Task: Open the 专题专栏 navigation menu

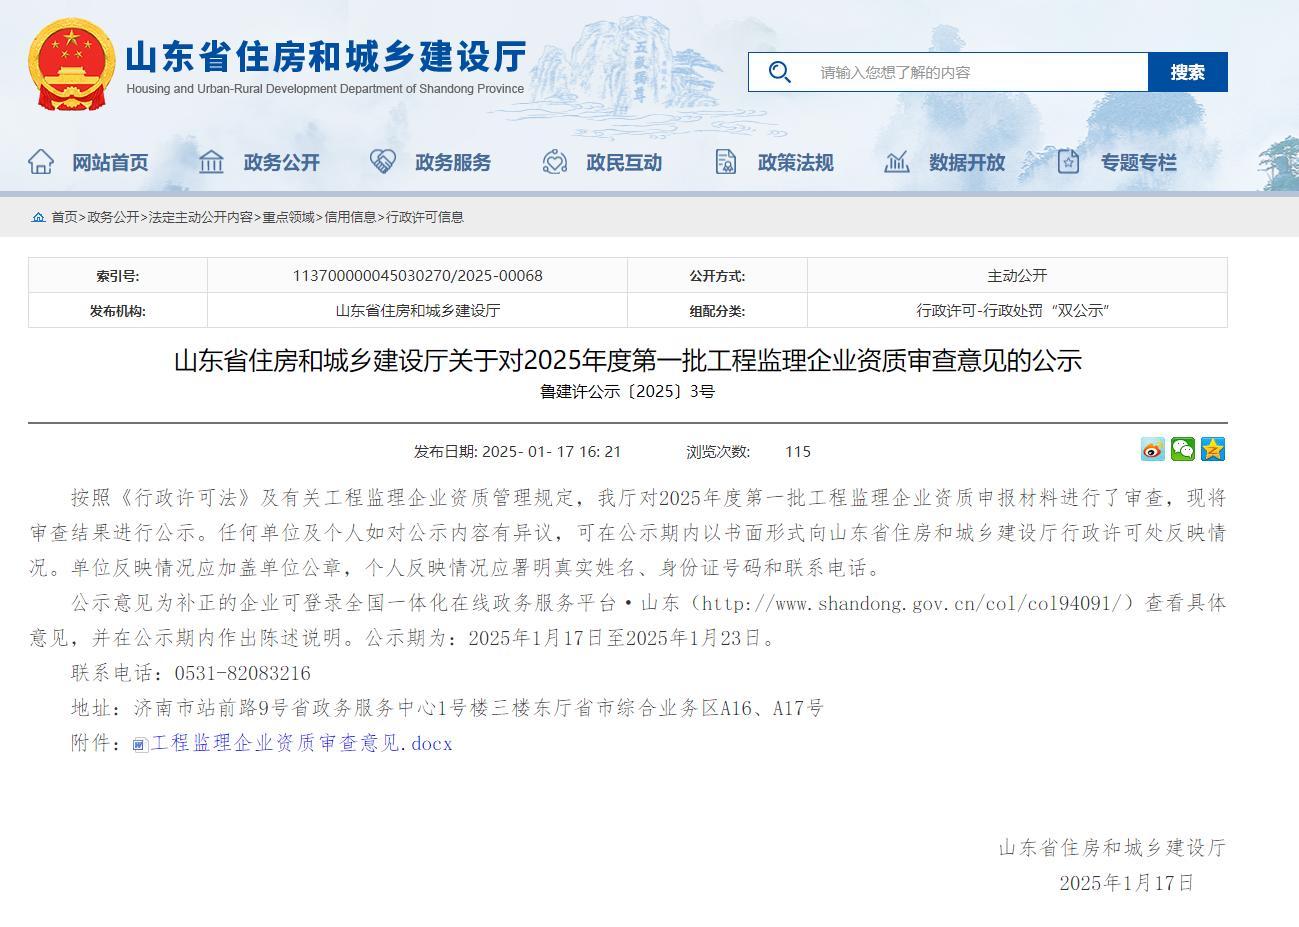Action: click(x=1138, y=162)
